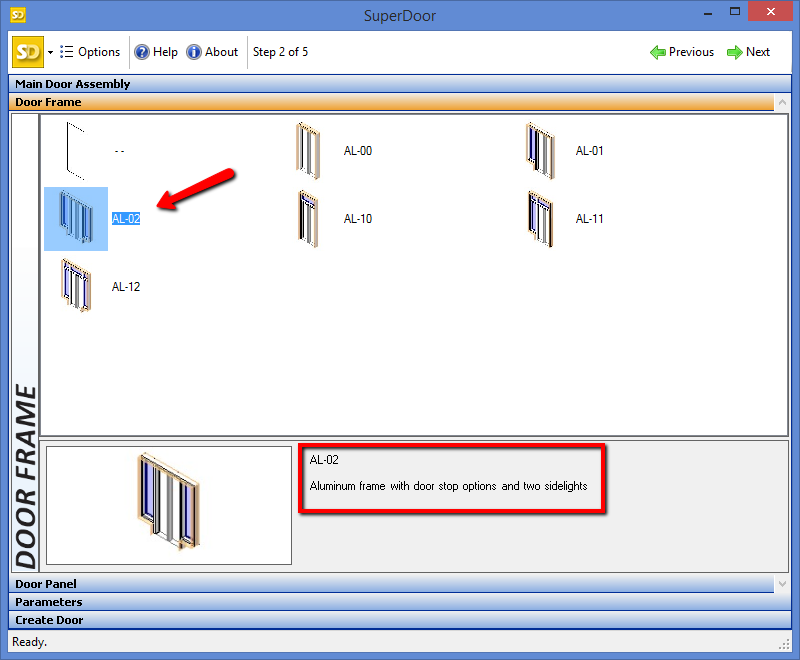Viewport: 800px width, 660px height.
Task: Open the Create Door section
Action: [x=399, y=620]
